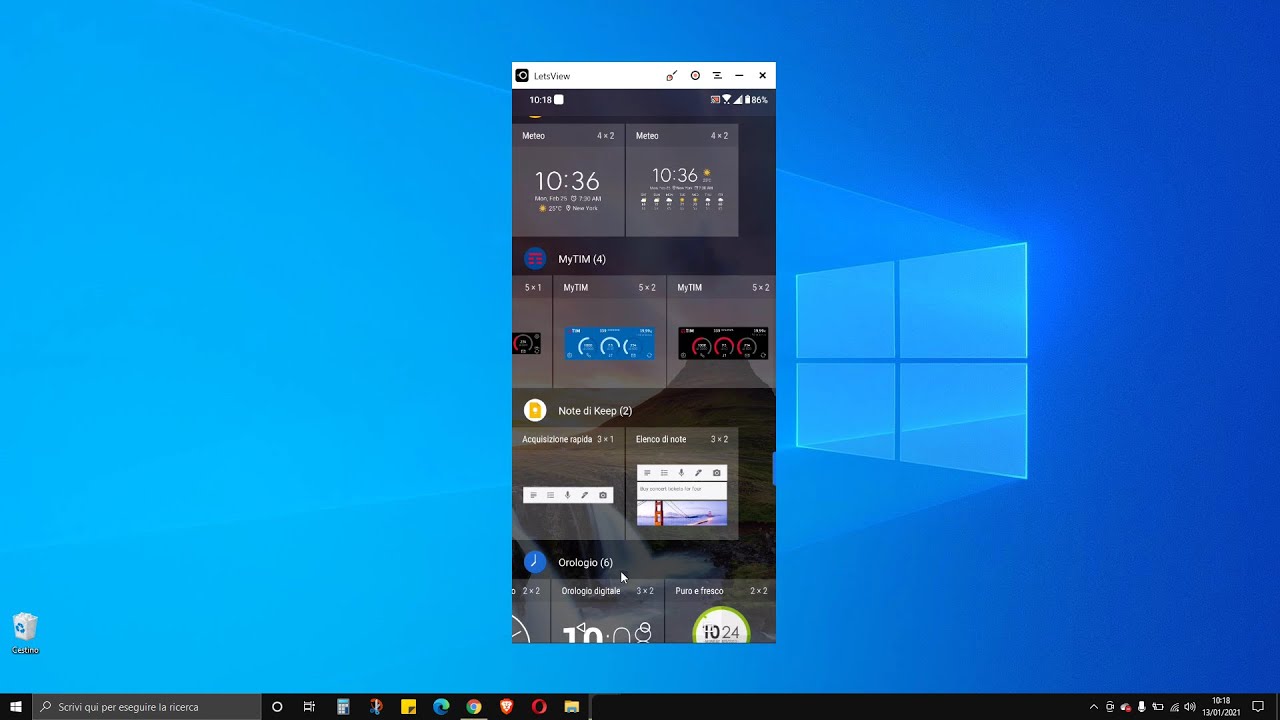1280x720 pixels.
Task: Click the taskbar search box
Action: click(x=147, y=707)
